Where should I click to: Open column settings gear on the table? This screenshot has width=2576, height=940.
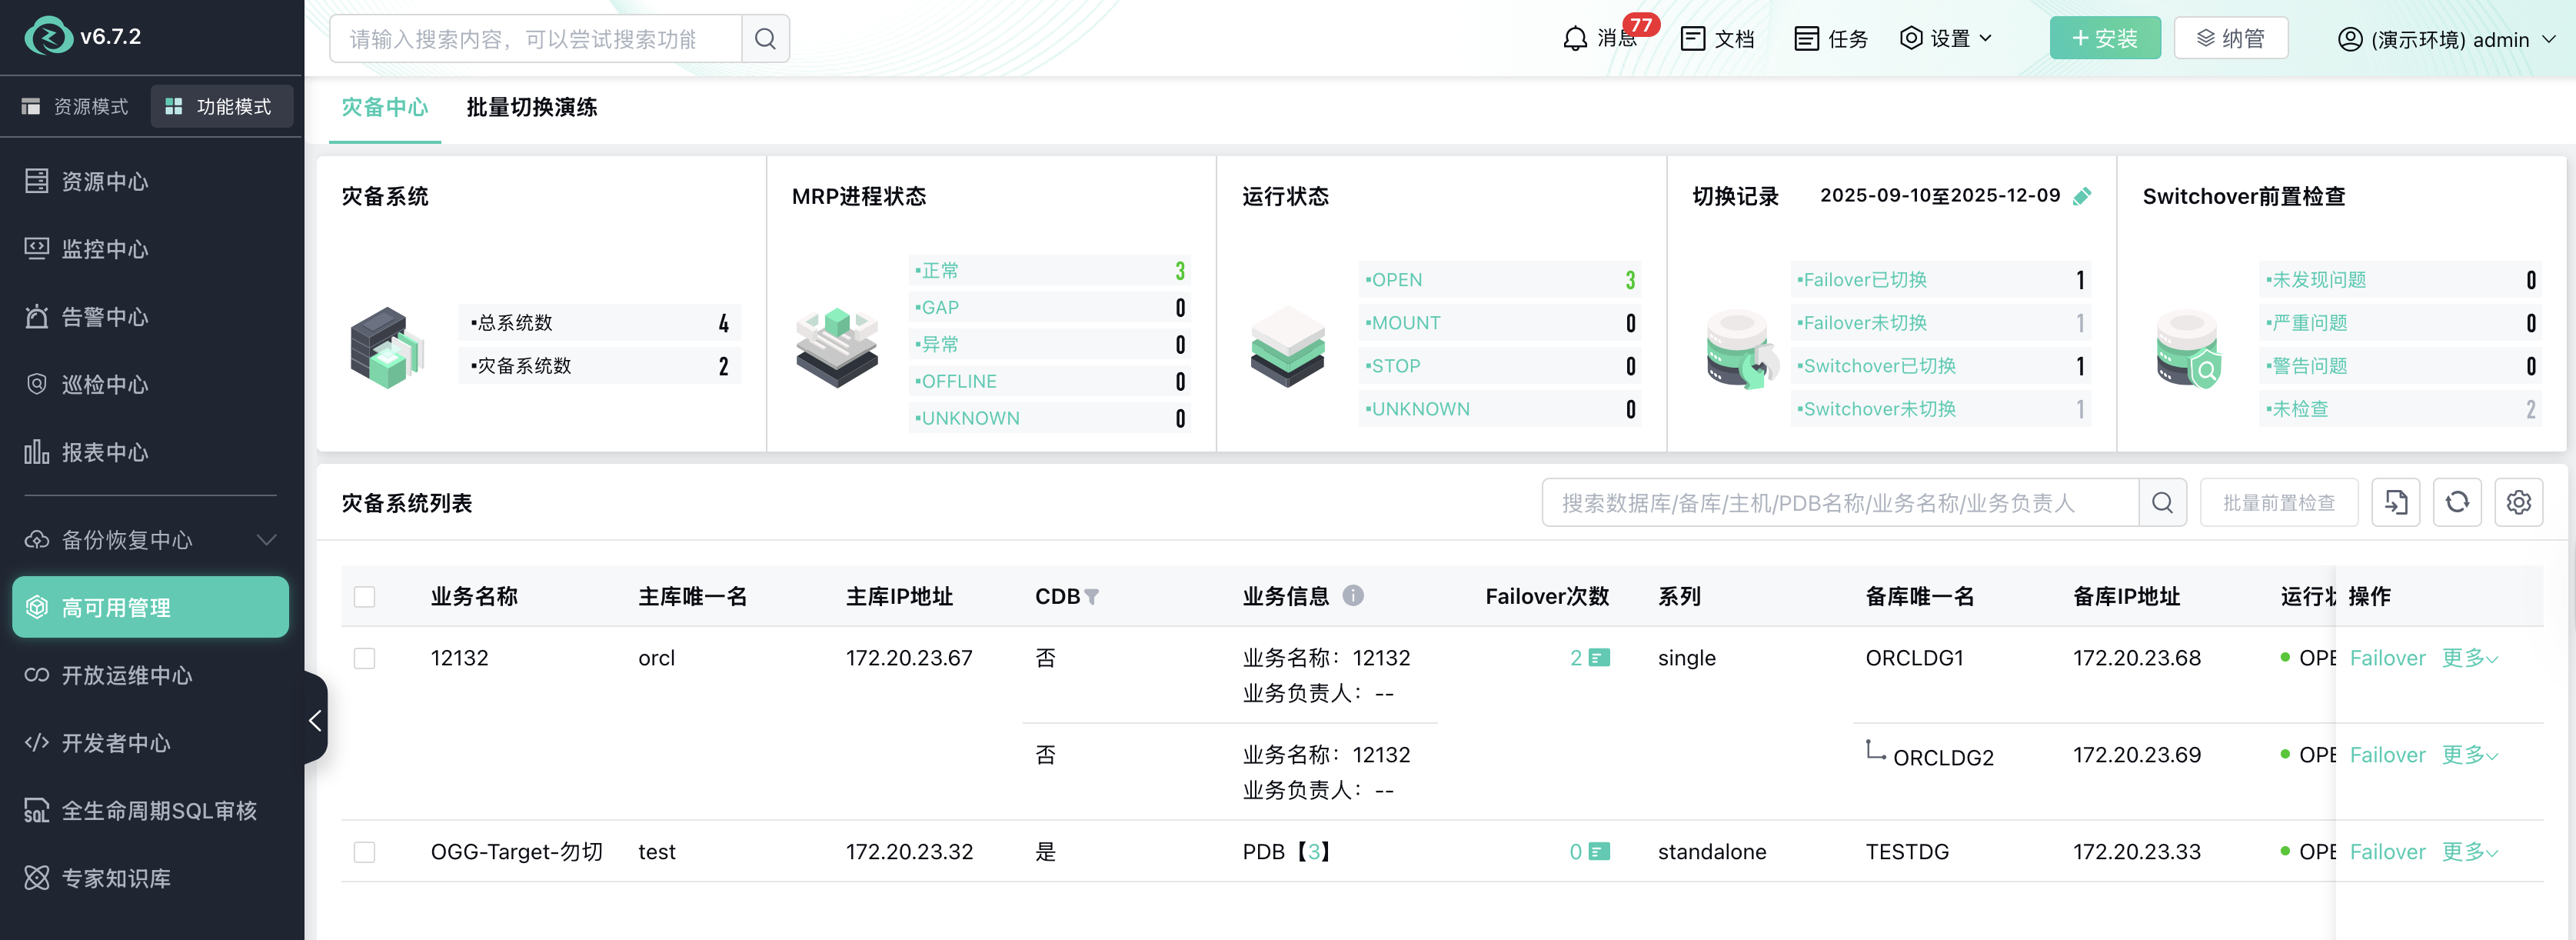point(2519,502)
